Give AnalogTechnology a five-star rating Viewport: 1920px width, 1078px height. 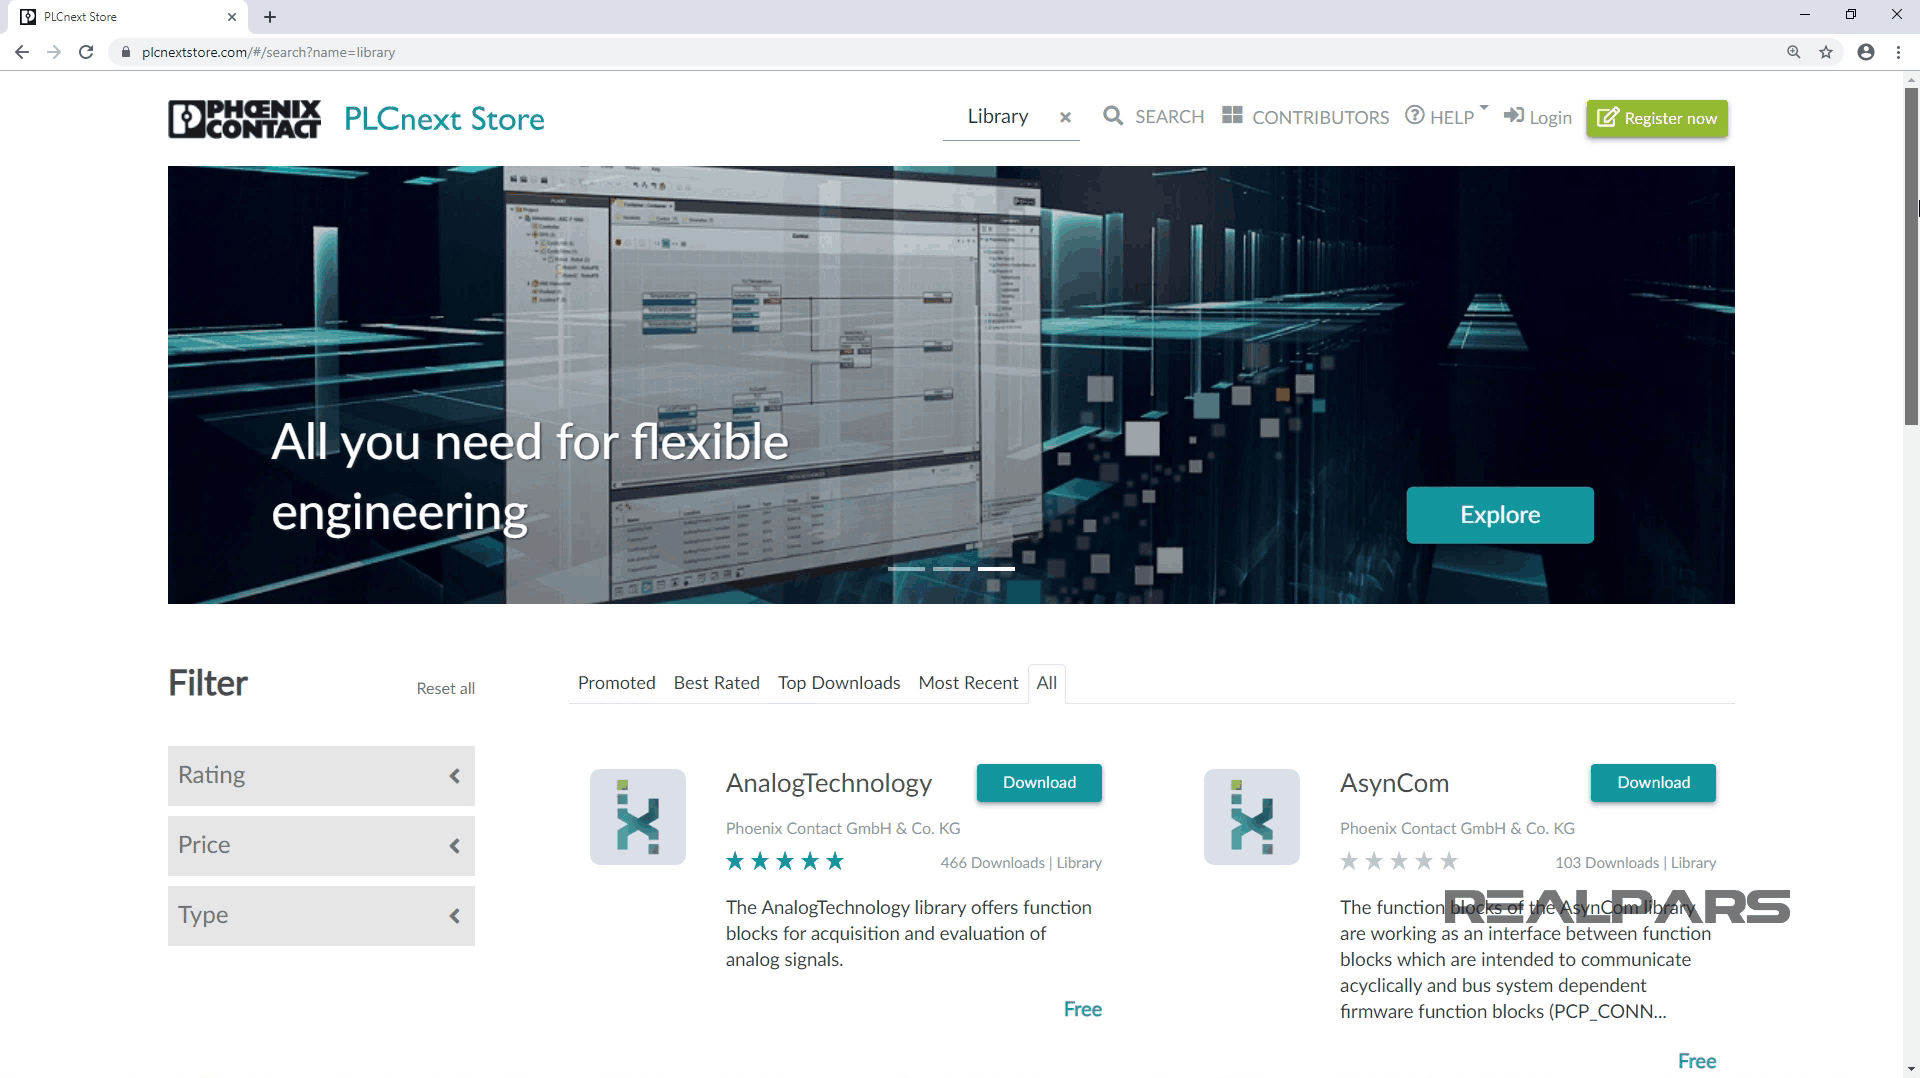click(836, 860)
